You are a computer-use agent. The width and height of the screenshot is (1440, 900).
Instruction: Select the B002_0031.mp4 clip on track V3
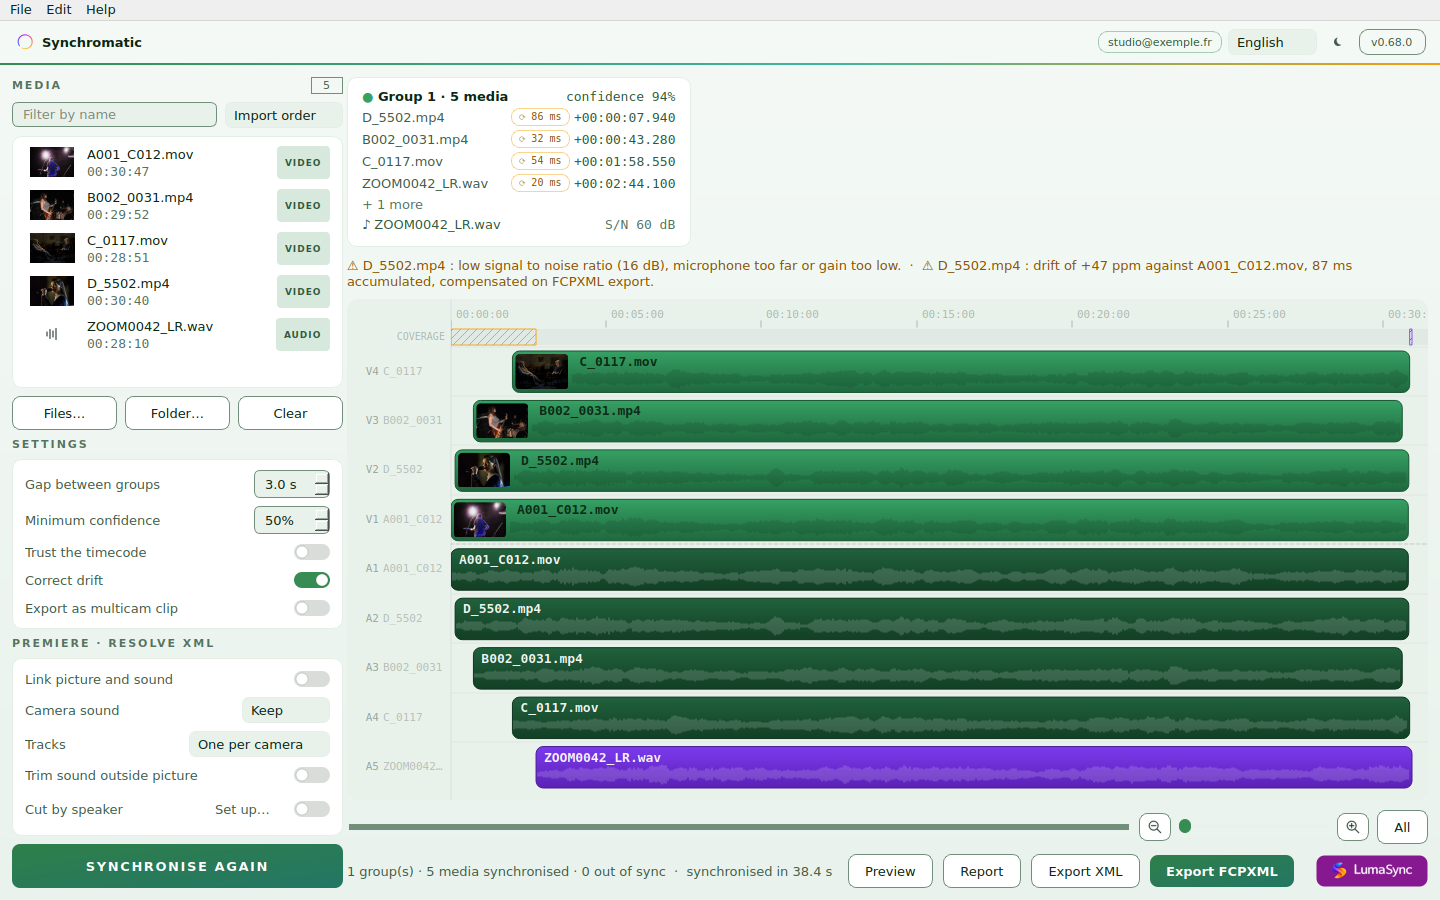coord(937,421)
